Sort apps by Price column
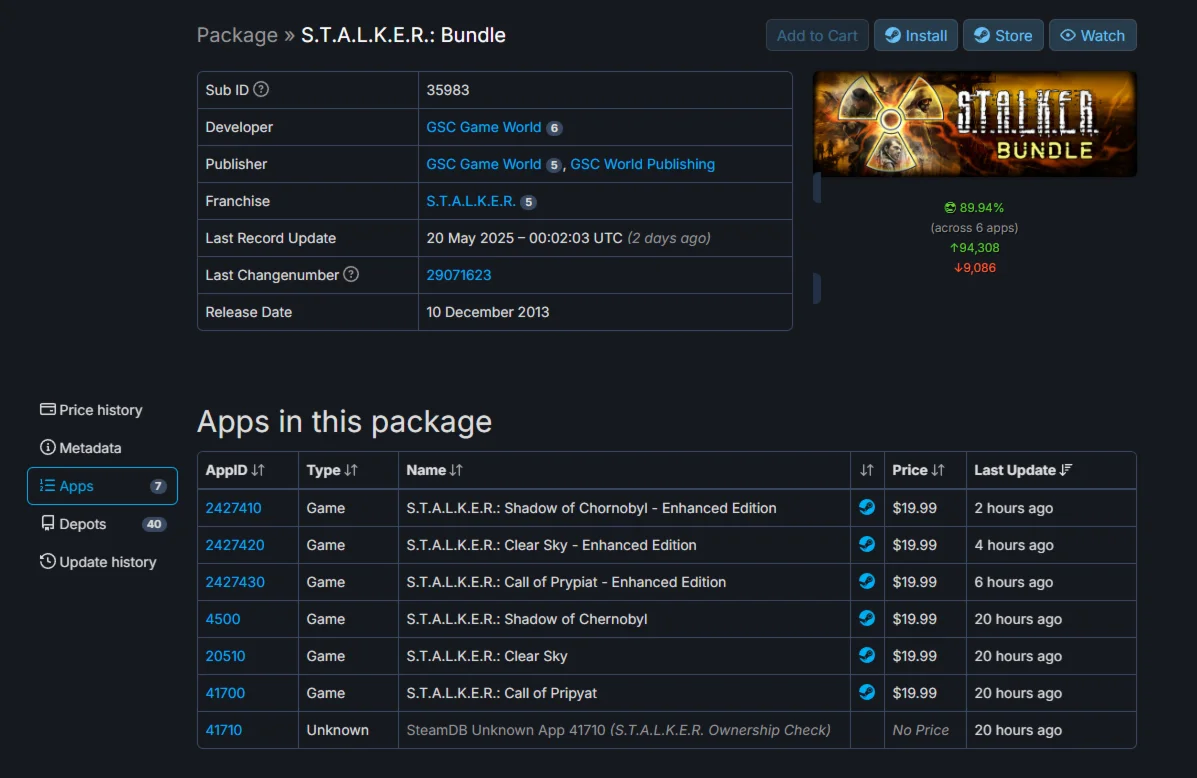The width and height of the screenshot is (1197, 778). point(918,470)
